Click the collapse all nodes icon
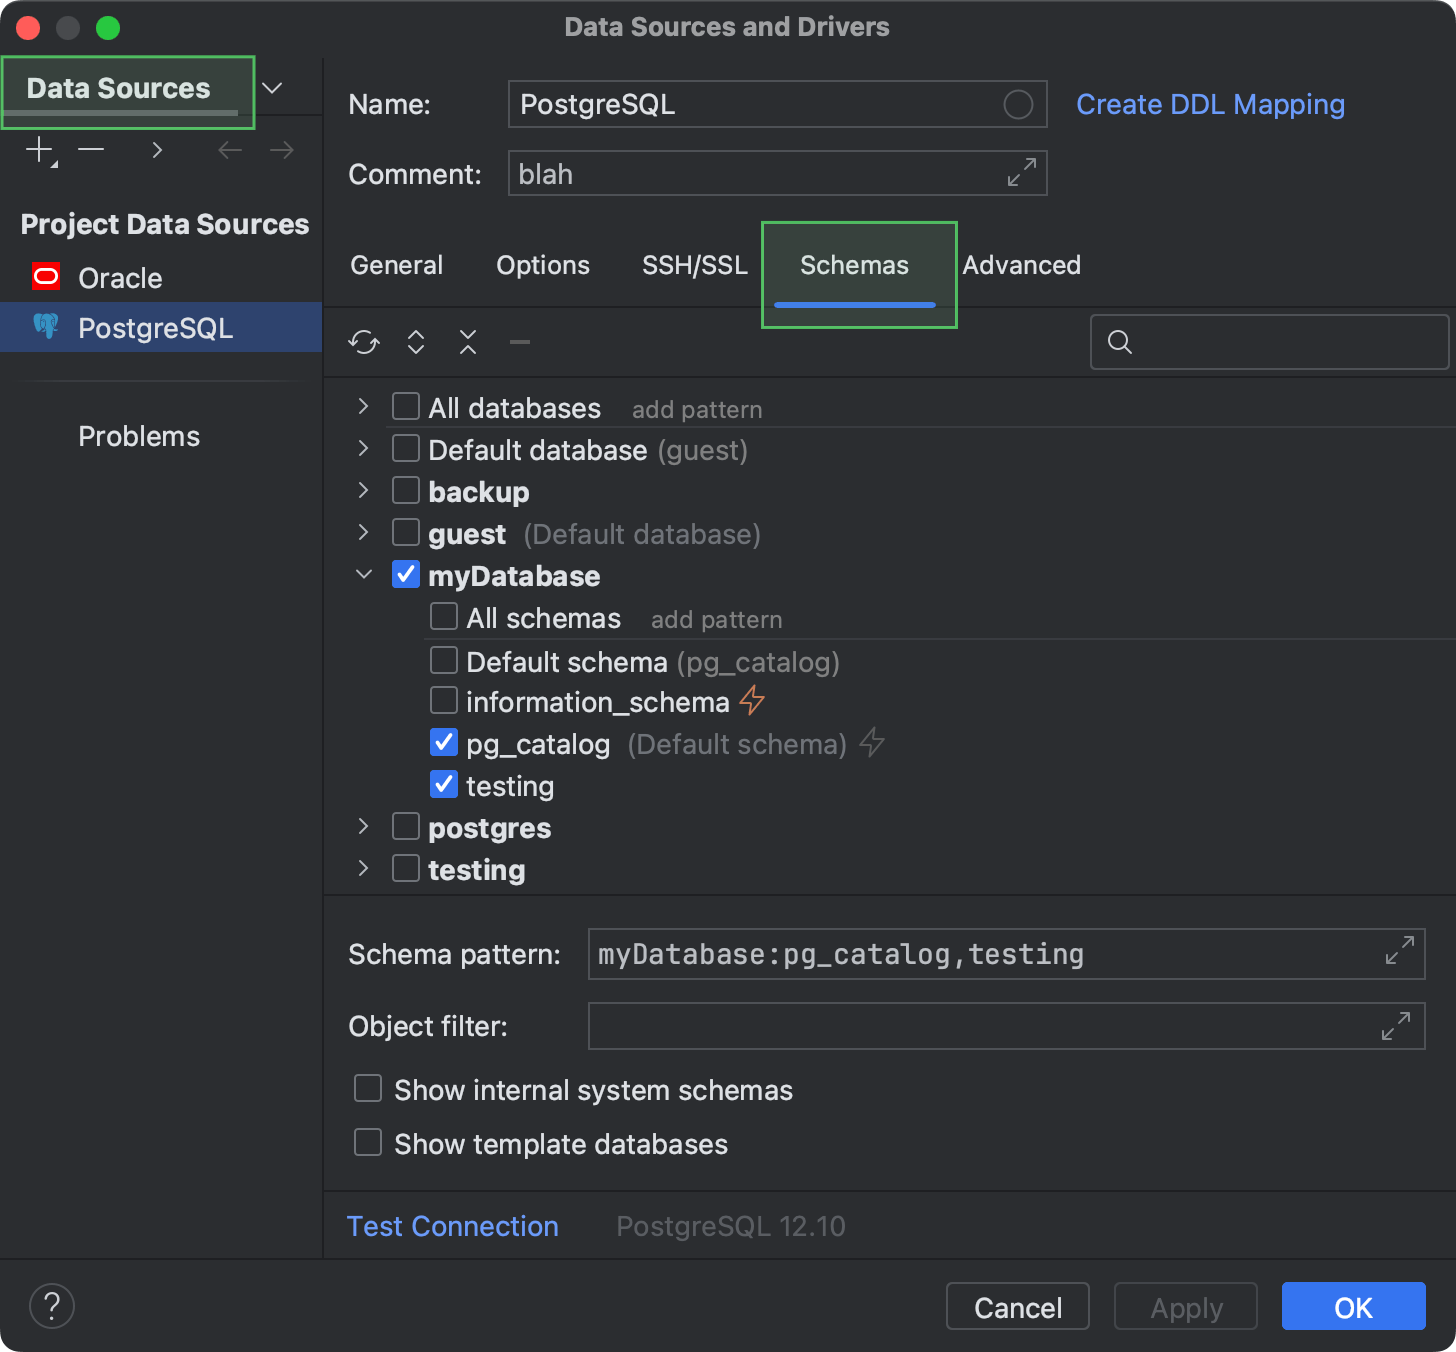The height and width of the screenshot is (1352, 1456). tap(467, 342)
